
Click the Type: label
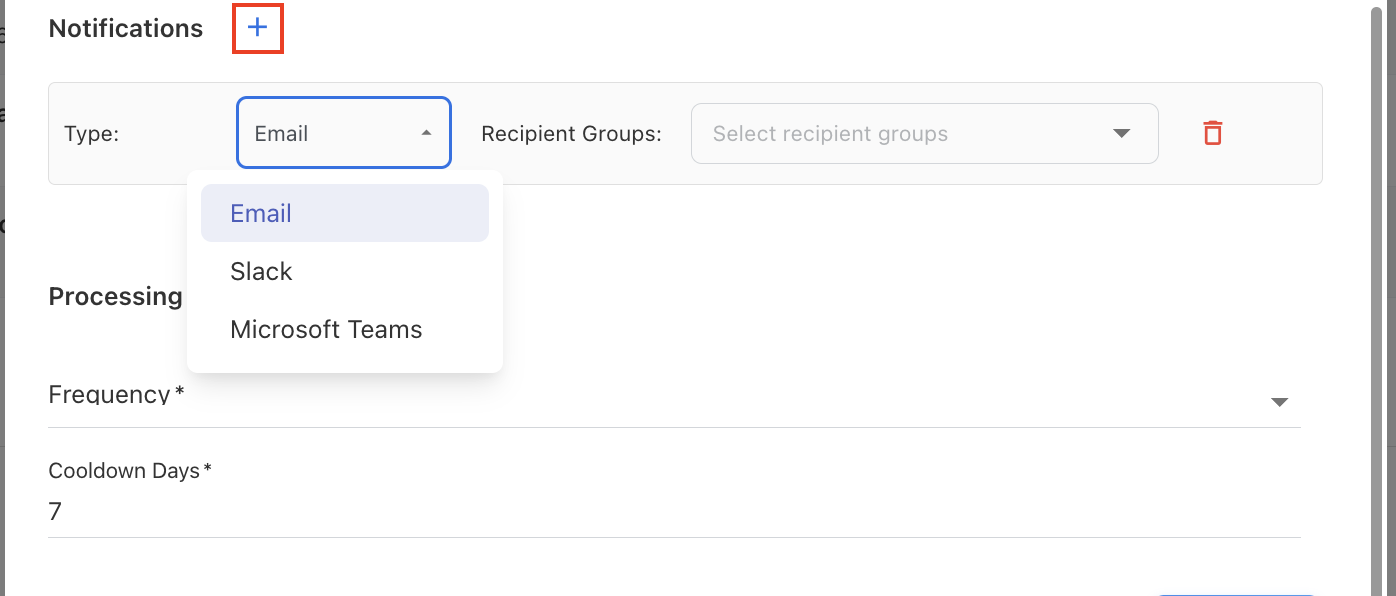pyautogui.click(x=92, y=134)
